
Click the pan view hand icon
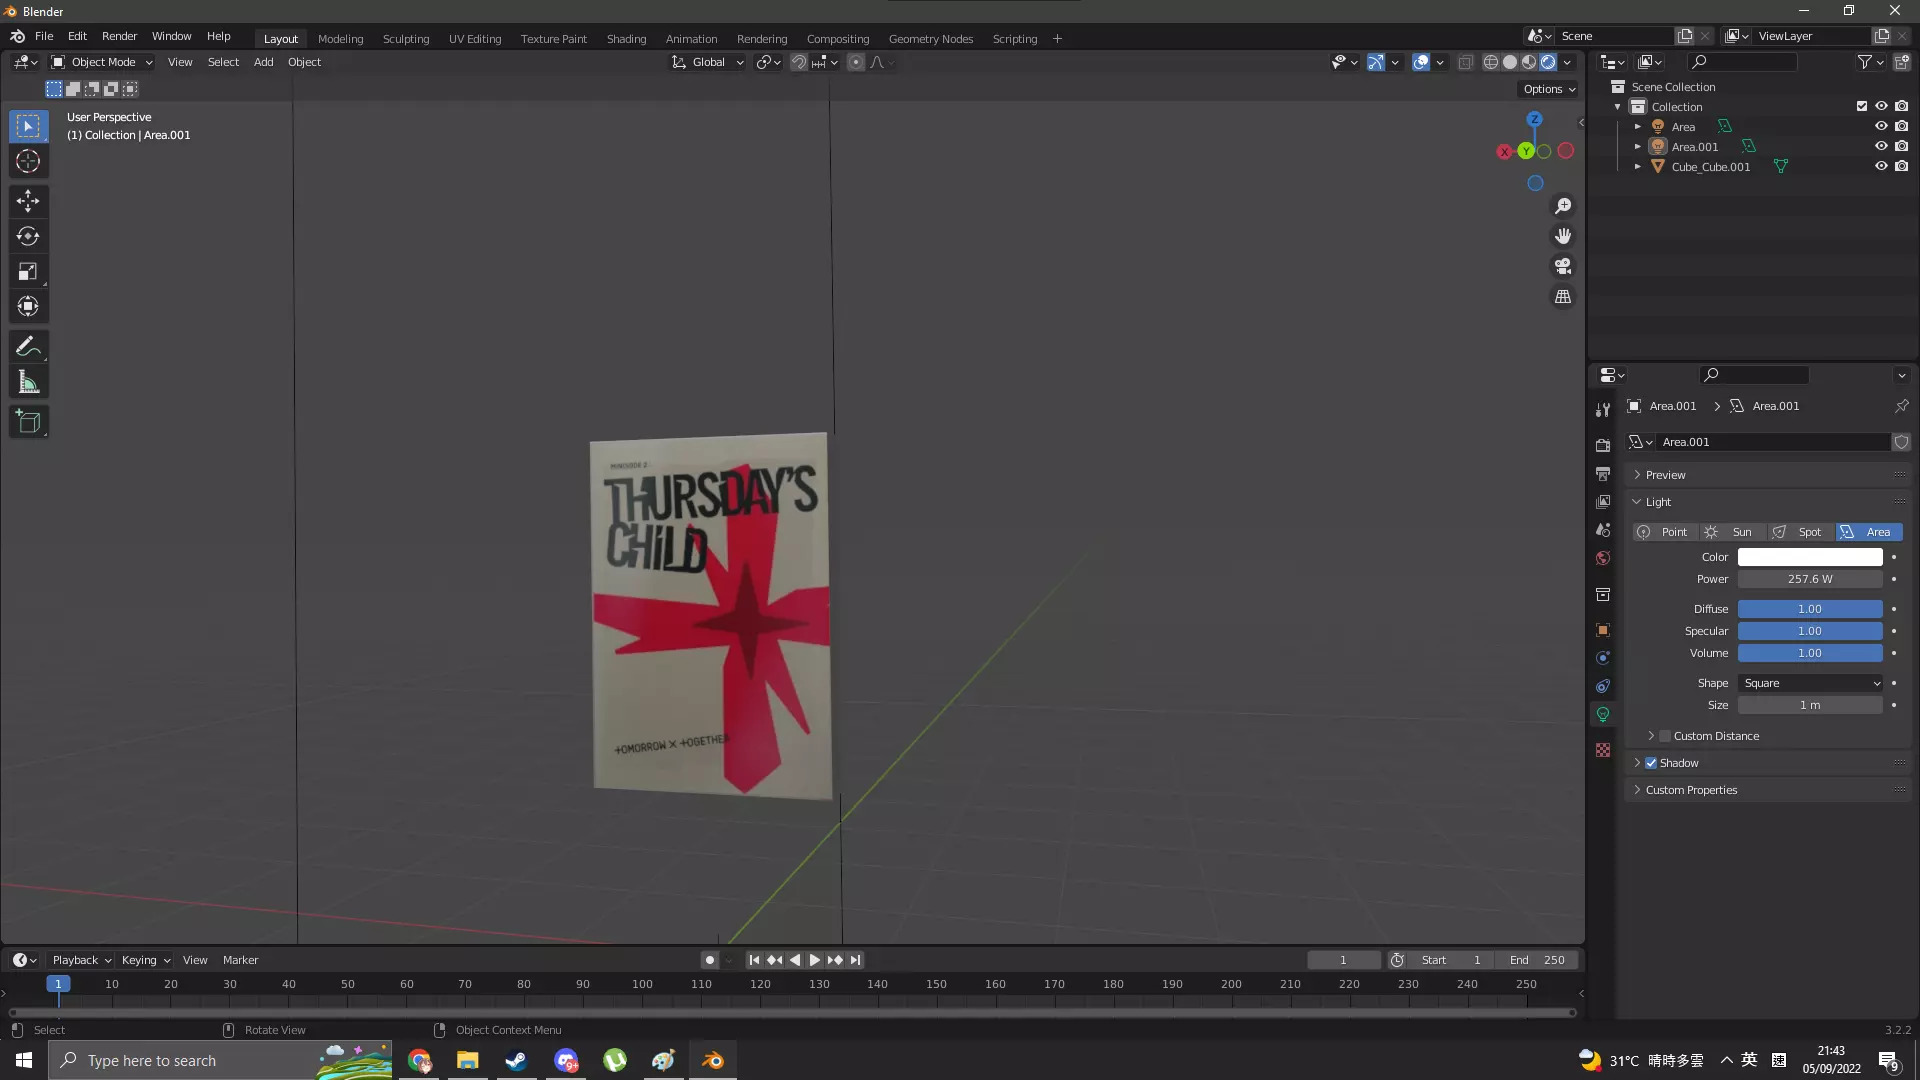[x=1563, y=236]
